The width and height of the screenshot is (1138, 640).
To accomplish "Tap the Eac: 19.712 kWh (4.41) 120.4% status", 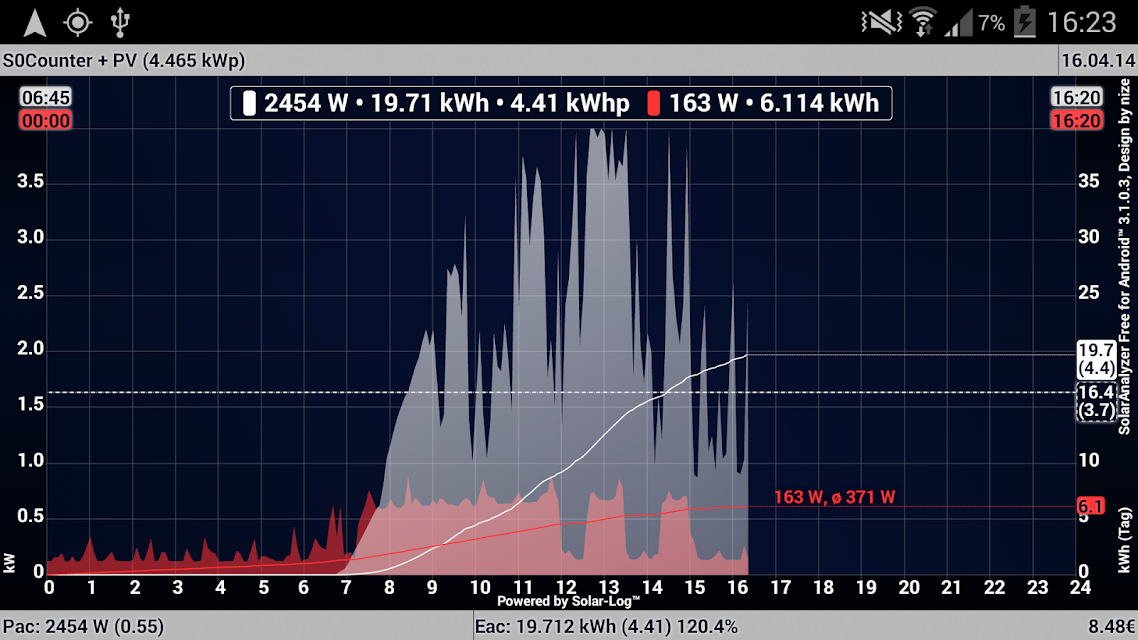I will point(606,626).
